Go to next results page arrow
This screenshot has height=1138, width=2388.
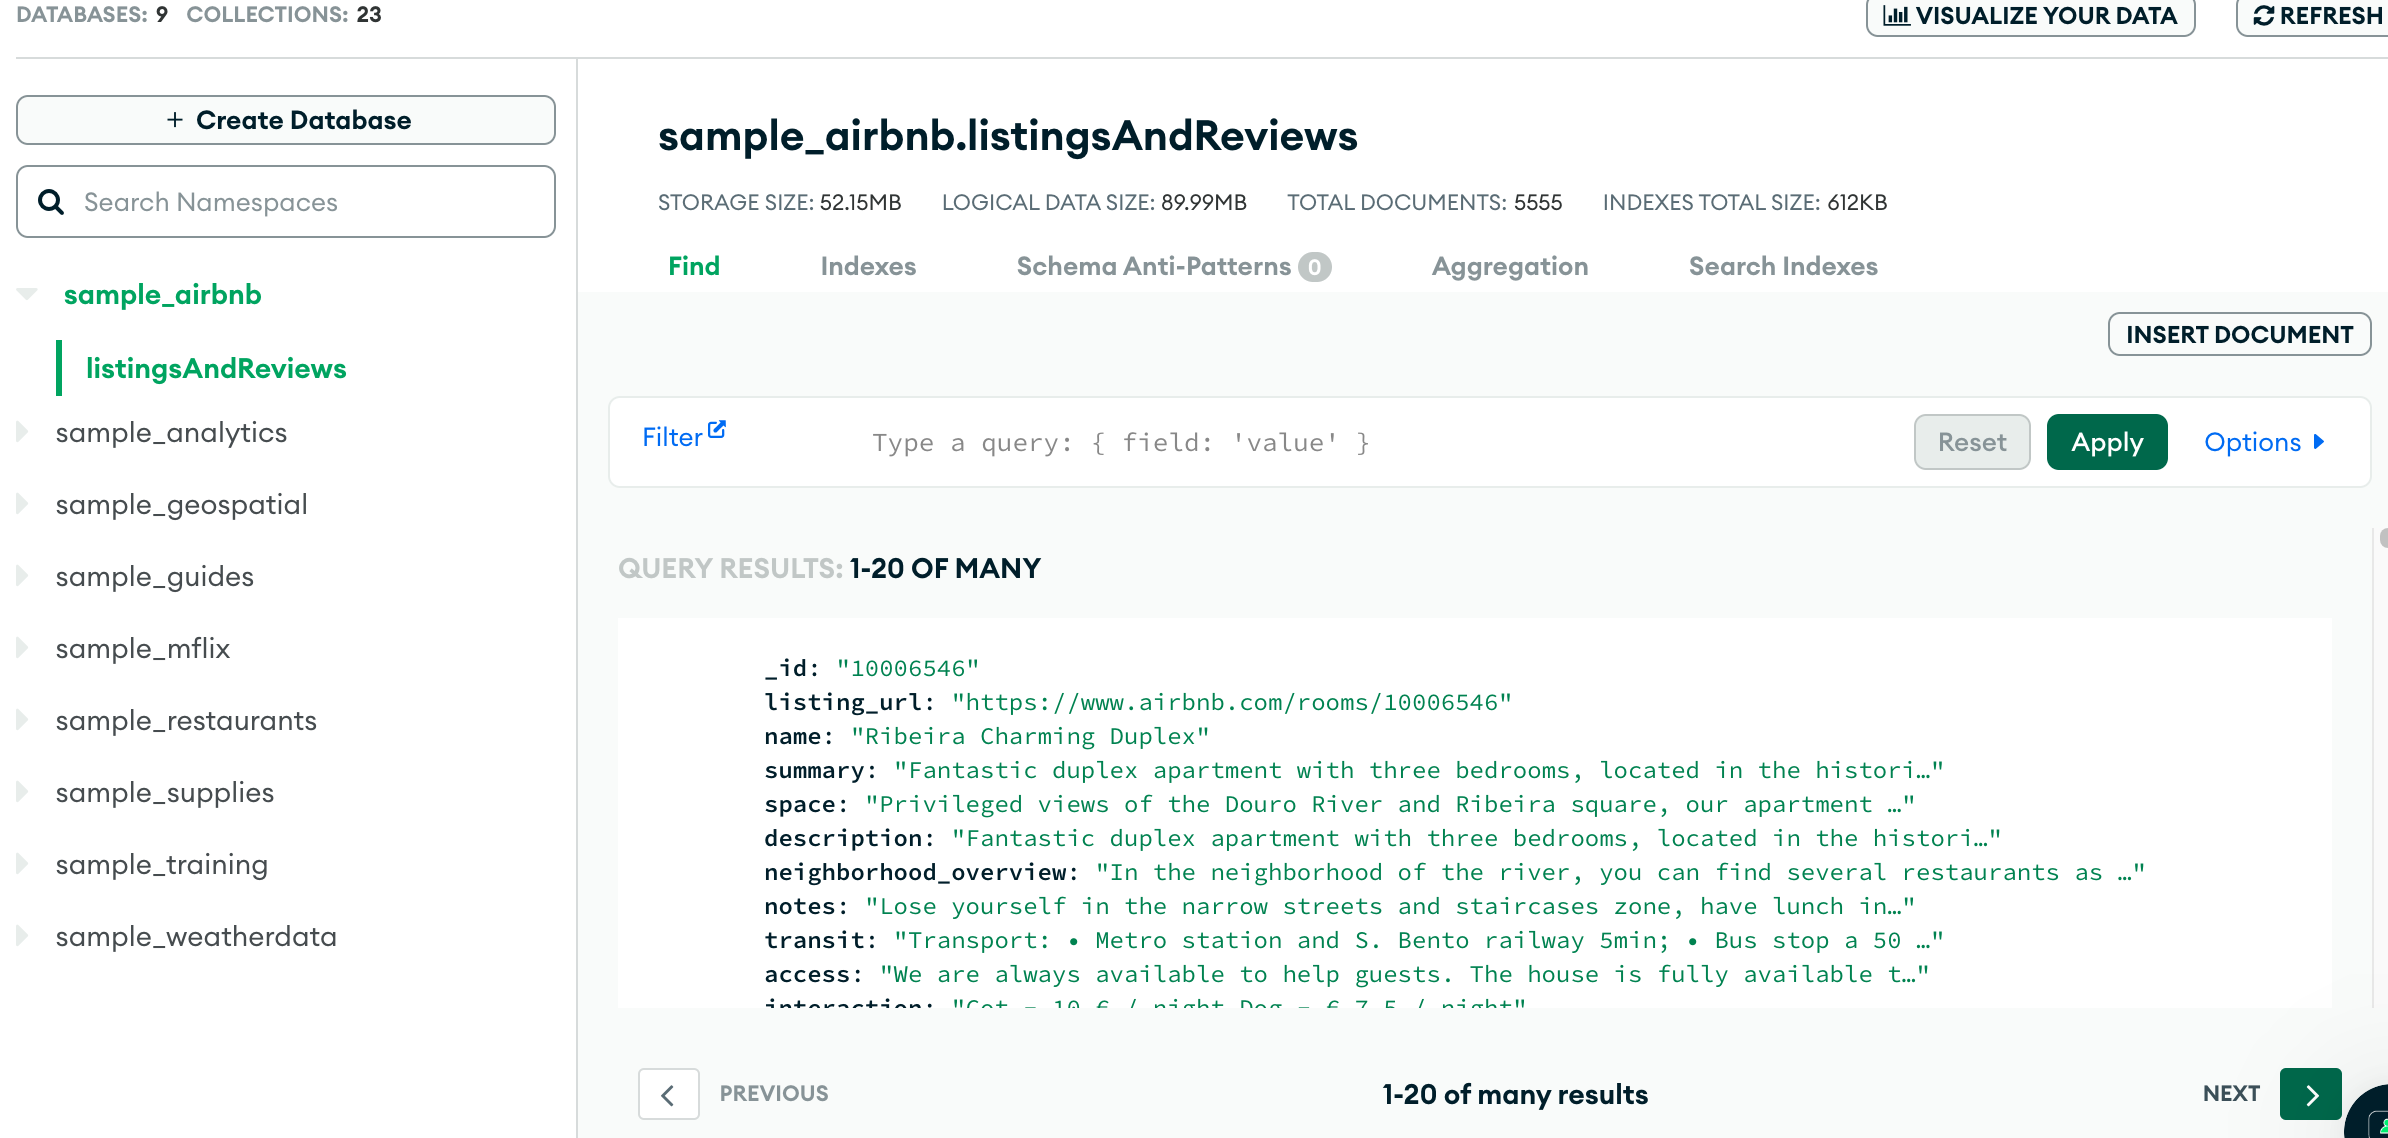[x=2310, y=1094]
